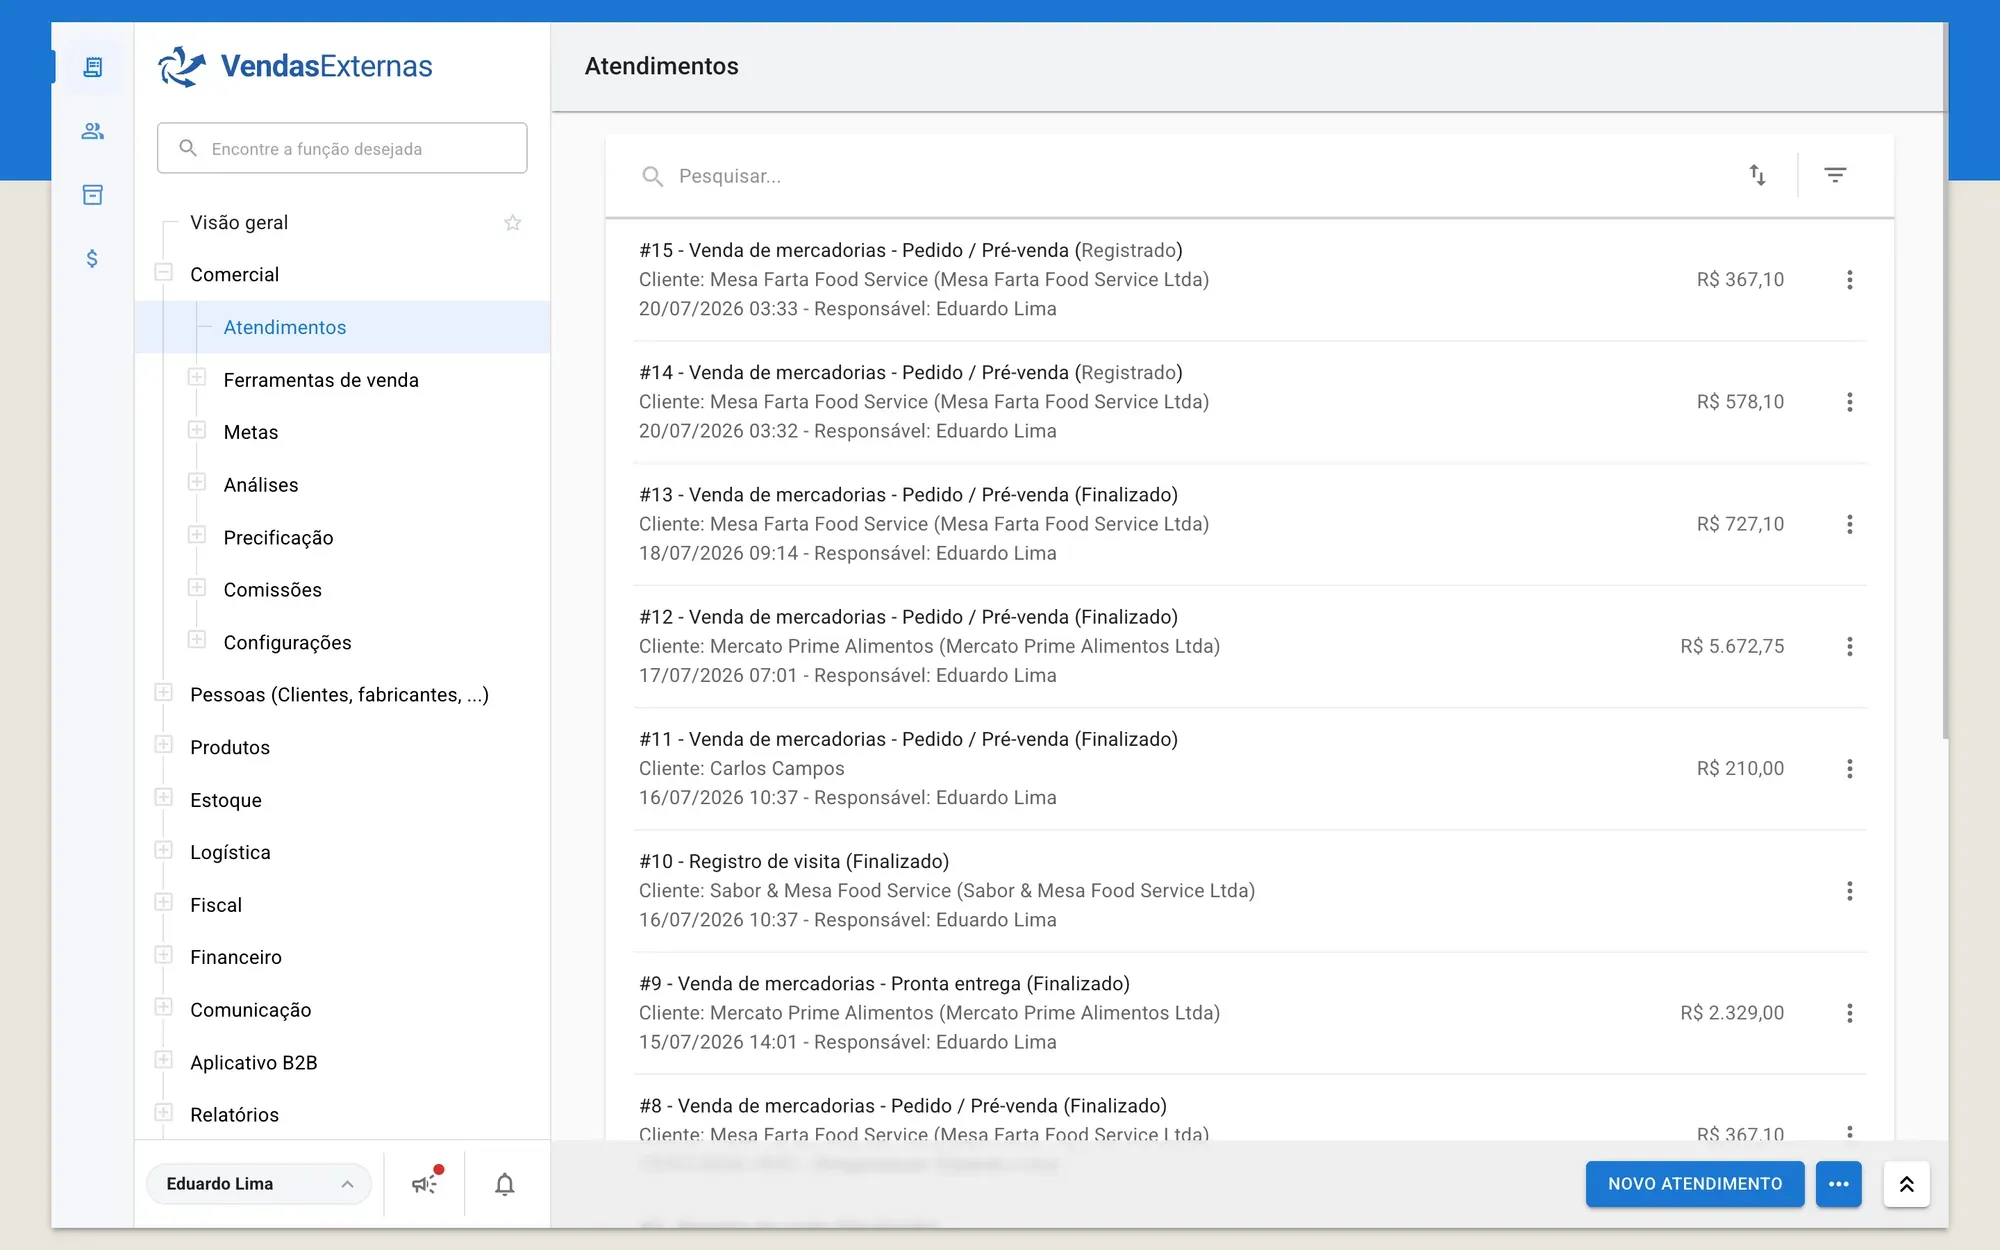Open atendimento #15 Pedido / Pré-venda
This screenshot has width=2000, height=1250.
pyautogui.click(x=1249, y=280)
